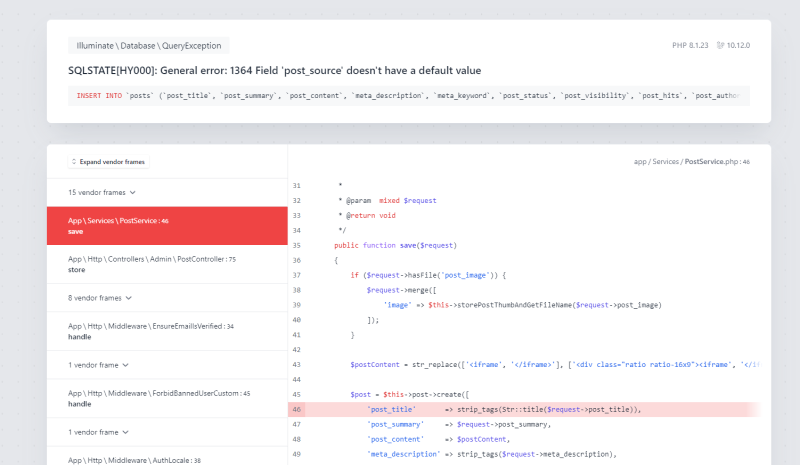Expand the 15 vendor frames group
Image resolution: width=800 pixels, height=465 pixels.
coord(101,192)
